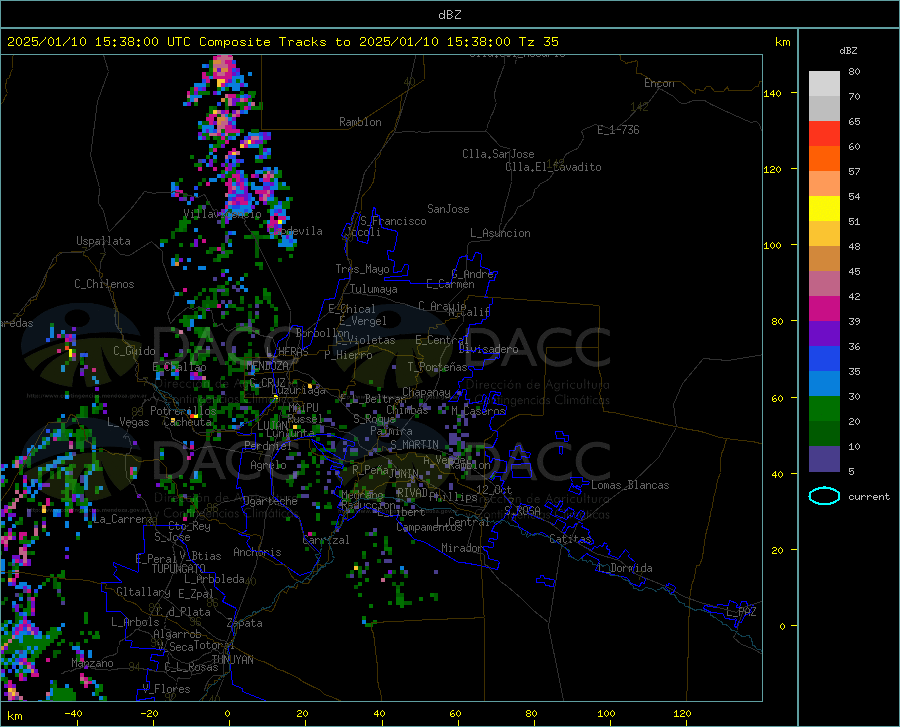
Task: Click the 'Tres_Mayo' map label
Action: click(x=362, y=269)
